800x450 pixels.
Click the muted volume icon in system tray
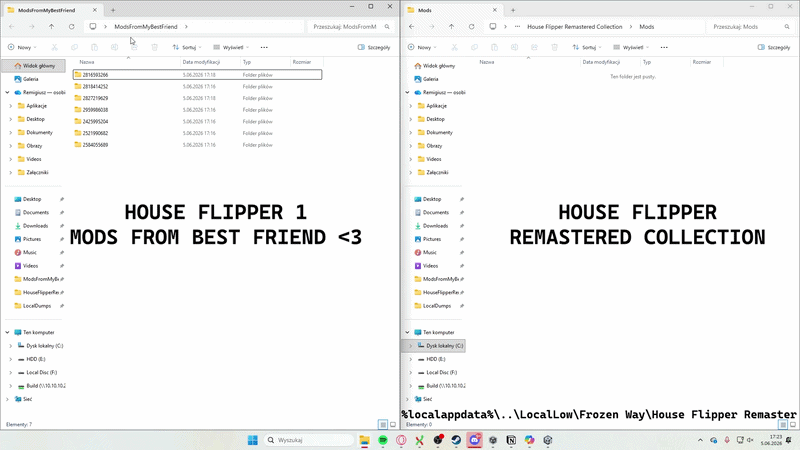[x=751, y=440]
